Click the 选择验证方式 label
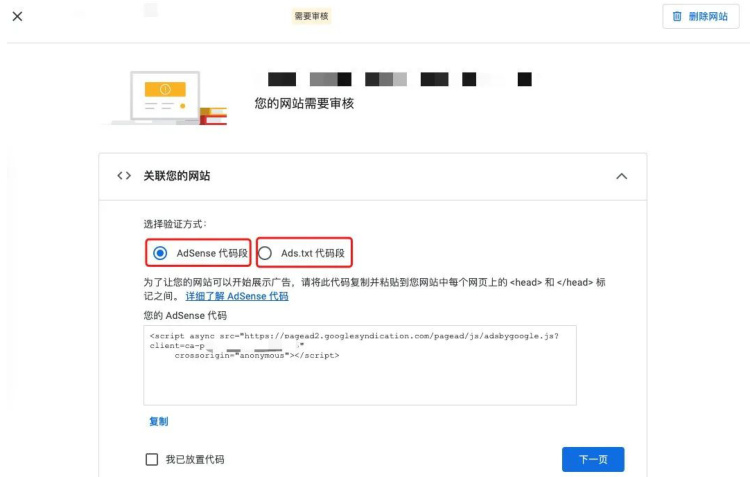Viewport: 750px width, 477px height. [x=175, y=224]
